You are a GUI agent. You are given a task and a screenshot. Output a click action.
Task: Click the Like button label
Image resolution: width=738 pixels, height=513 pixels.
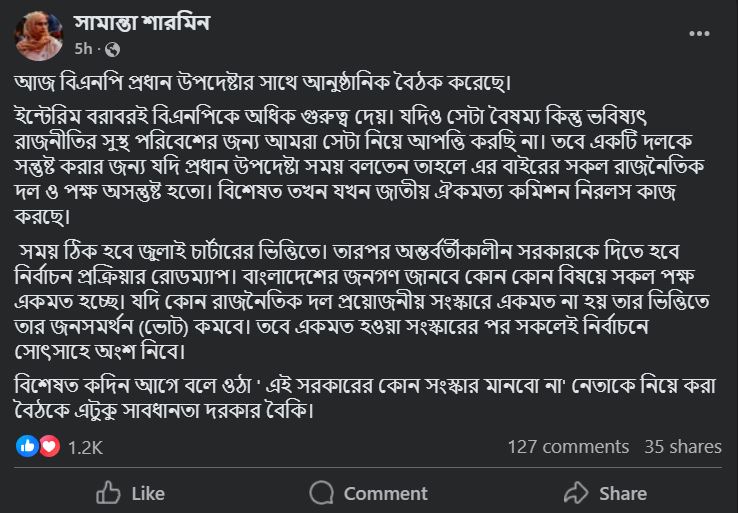coord(148,494)
